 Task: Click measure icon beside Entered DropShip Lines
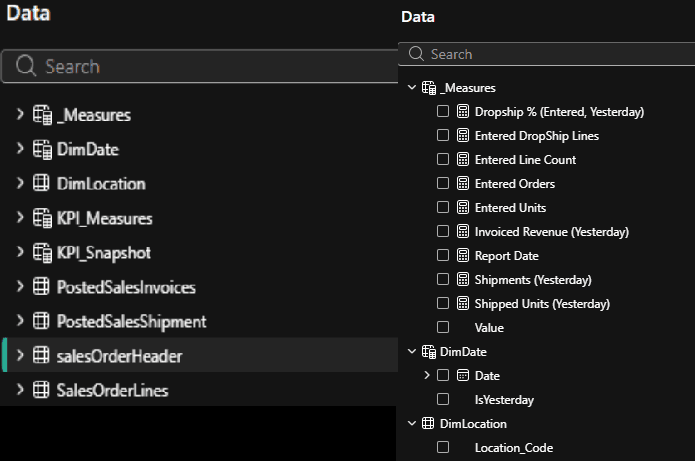click(463, 135)
